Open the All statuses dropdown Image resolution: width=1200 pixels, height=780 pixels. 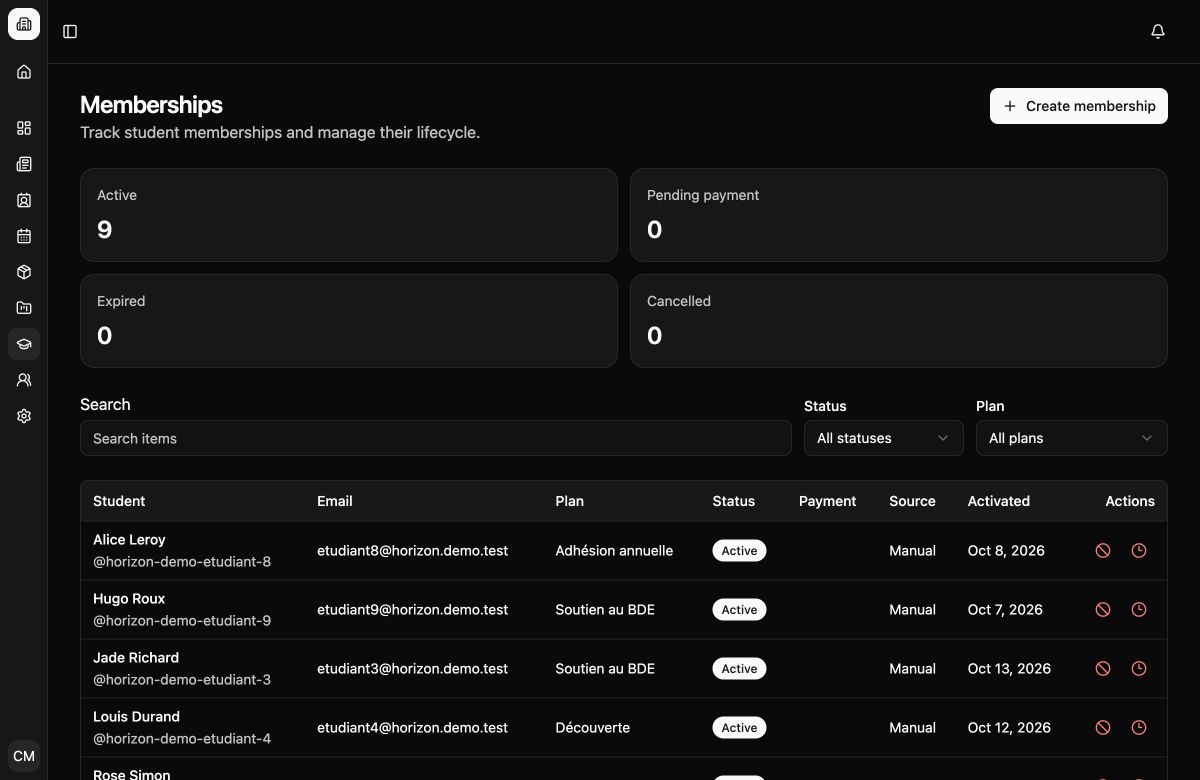click(884, 438)
